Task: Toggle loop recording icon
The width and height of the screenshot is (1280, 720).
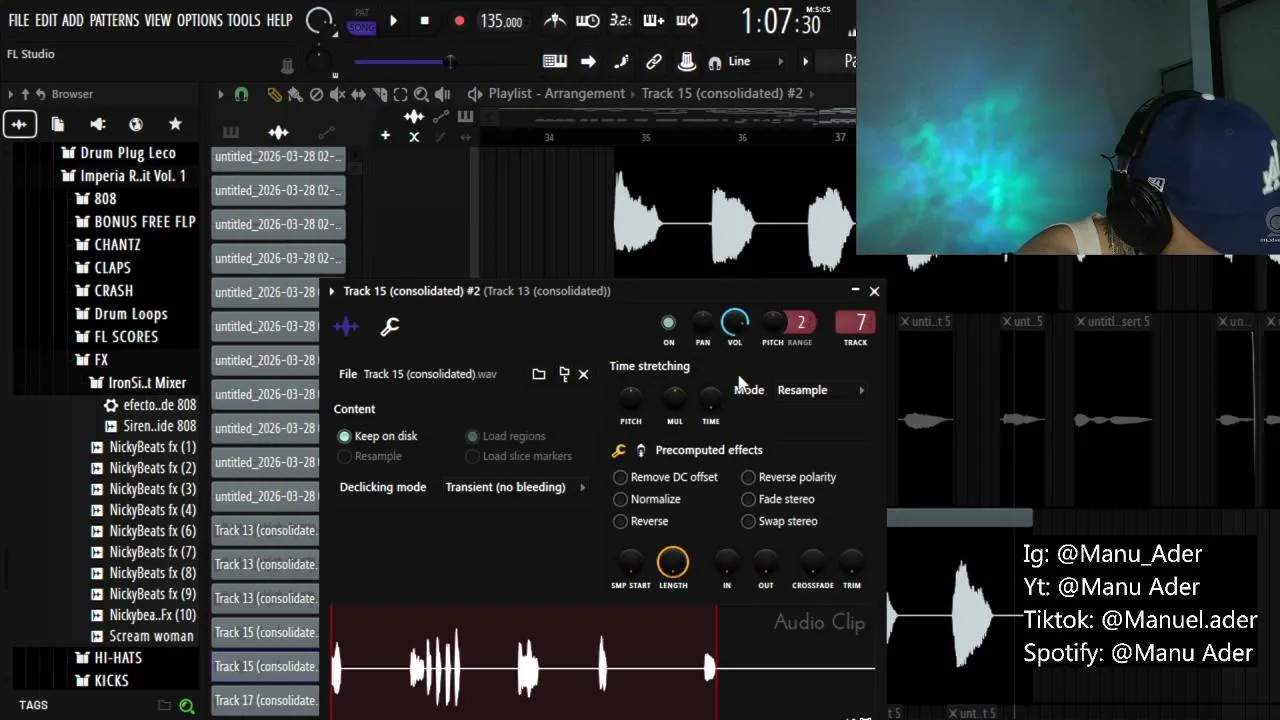Action: click(687, 20)
